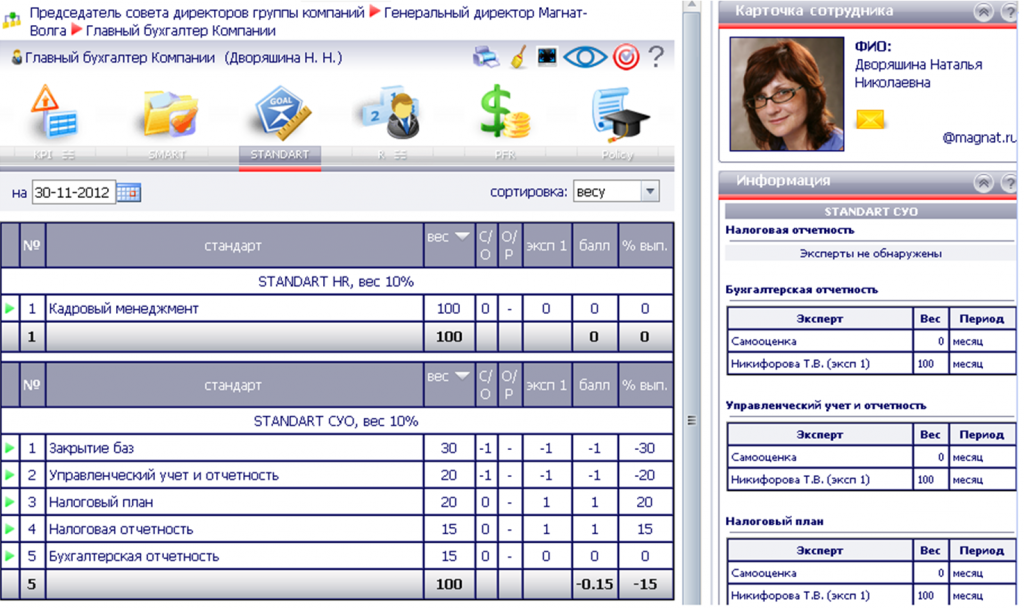Click the vertical scrollbar of main pane
The image size is (1024, 609).
tap(691, 307)
